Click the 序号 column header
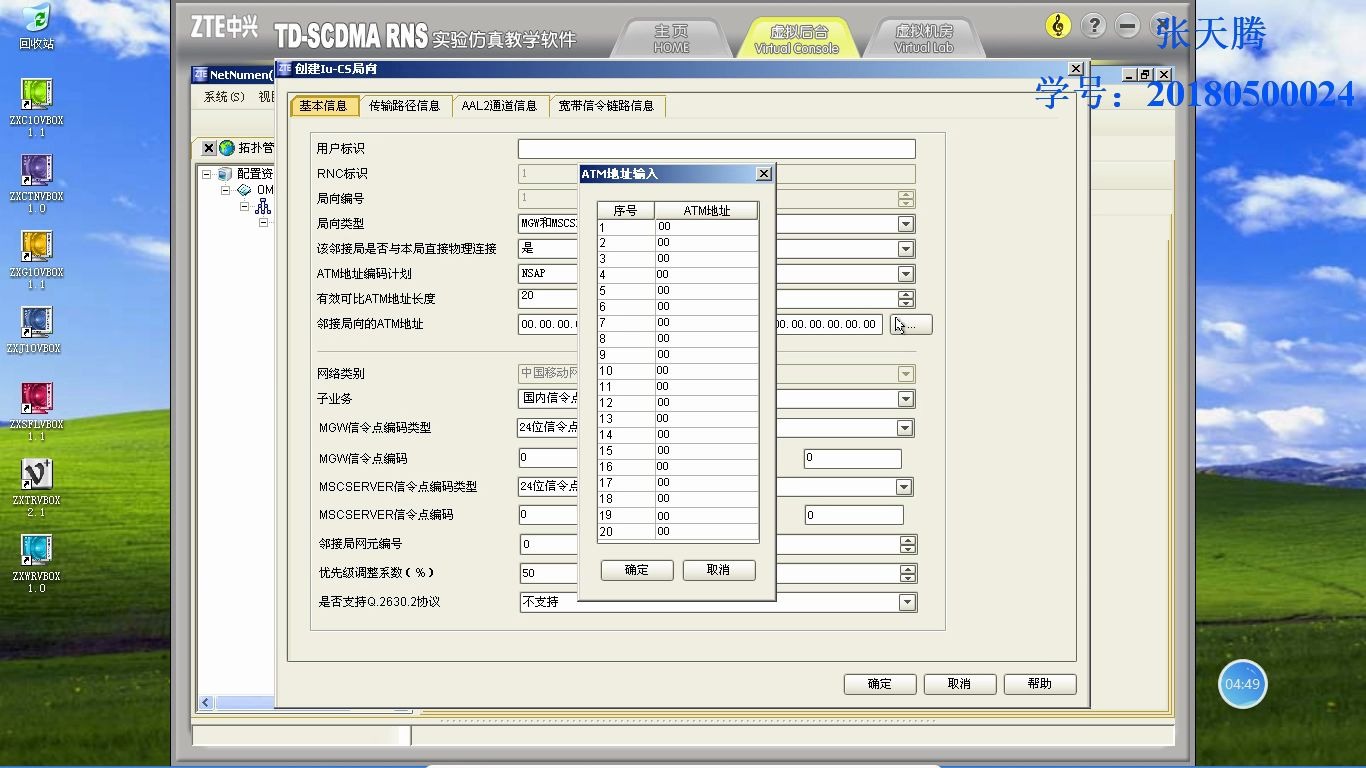Screen dimensions: 1366x768 (x=626, y=211)
